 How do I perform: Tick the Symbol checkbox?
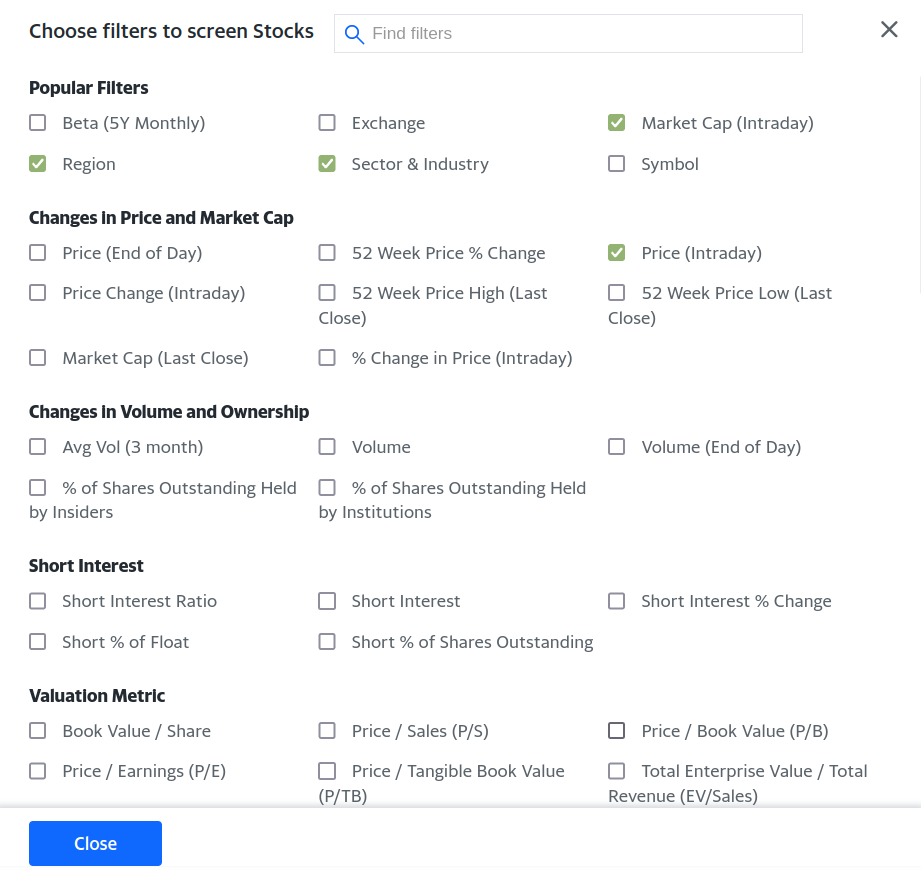617,164
